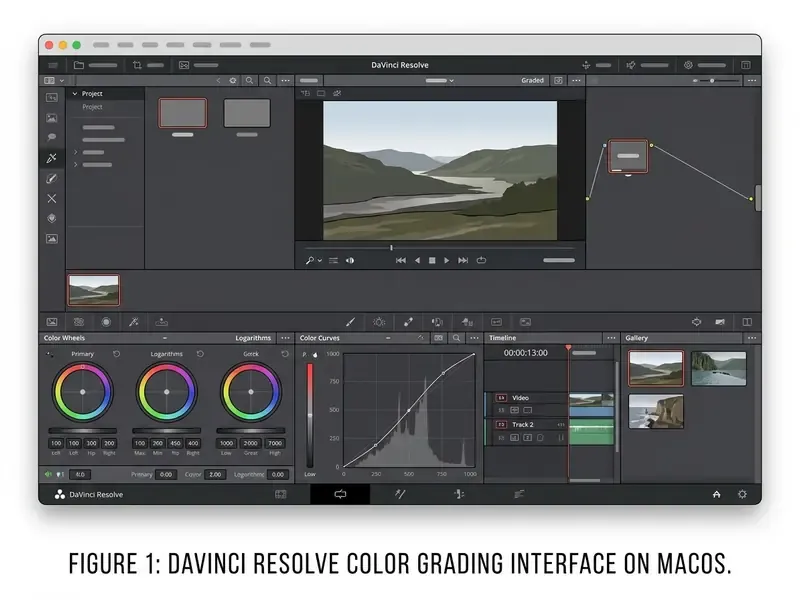Expand the first collapsed bin in the tree
Image resolution: width=800 pixels, height=600 pixels.
point(76,152)
